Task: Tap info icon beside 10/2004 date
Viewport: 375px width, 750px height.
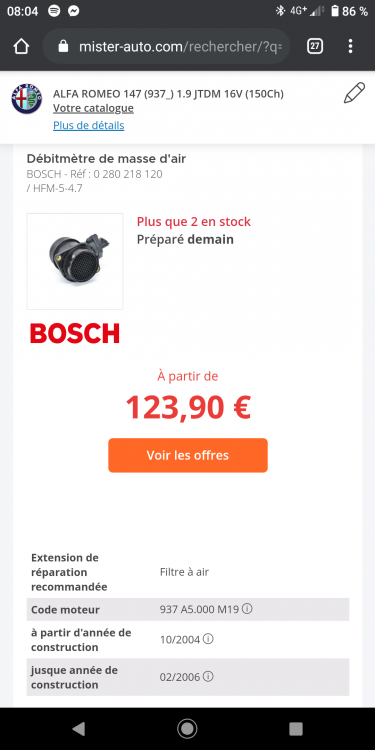Action: tap(208, 639)
